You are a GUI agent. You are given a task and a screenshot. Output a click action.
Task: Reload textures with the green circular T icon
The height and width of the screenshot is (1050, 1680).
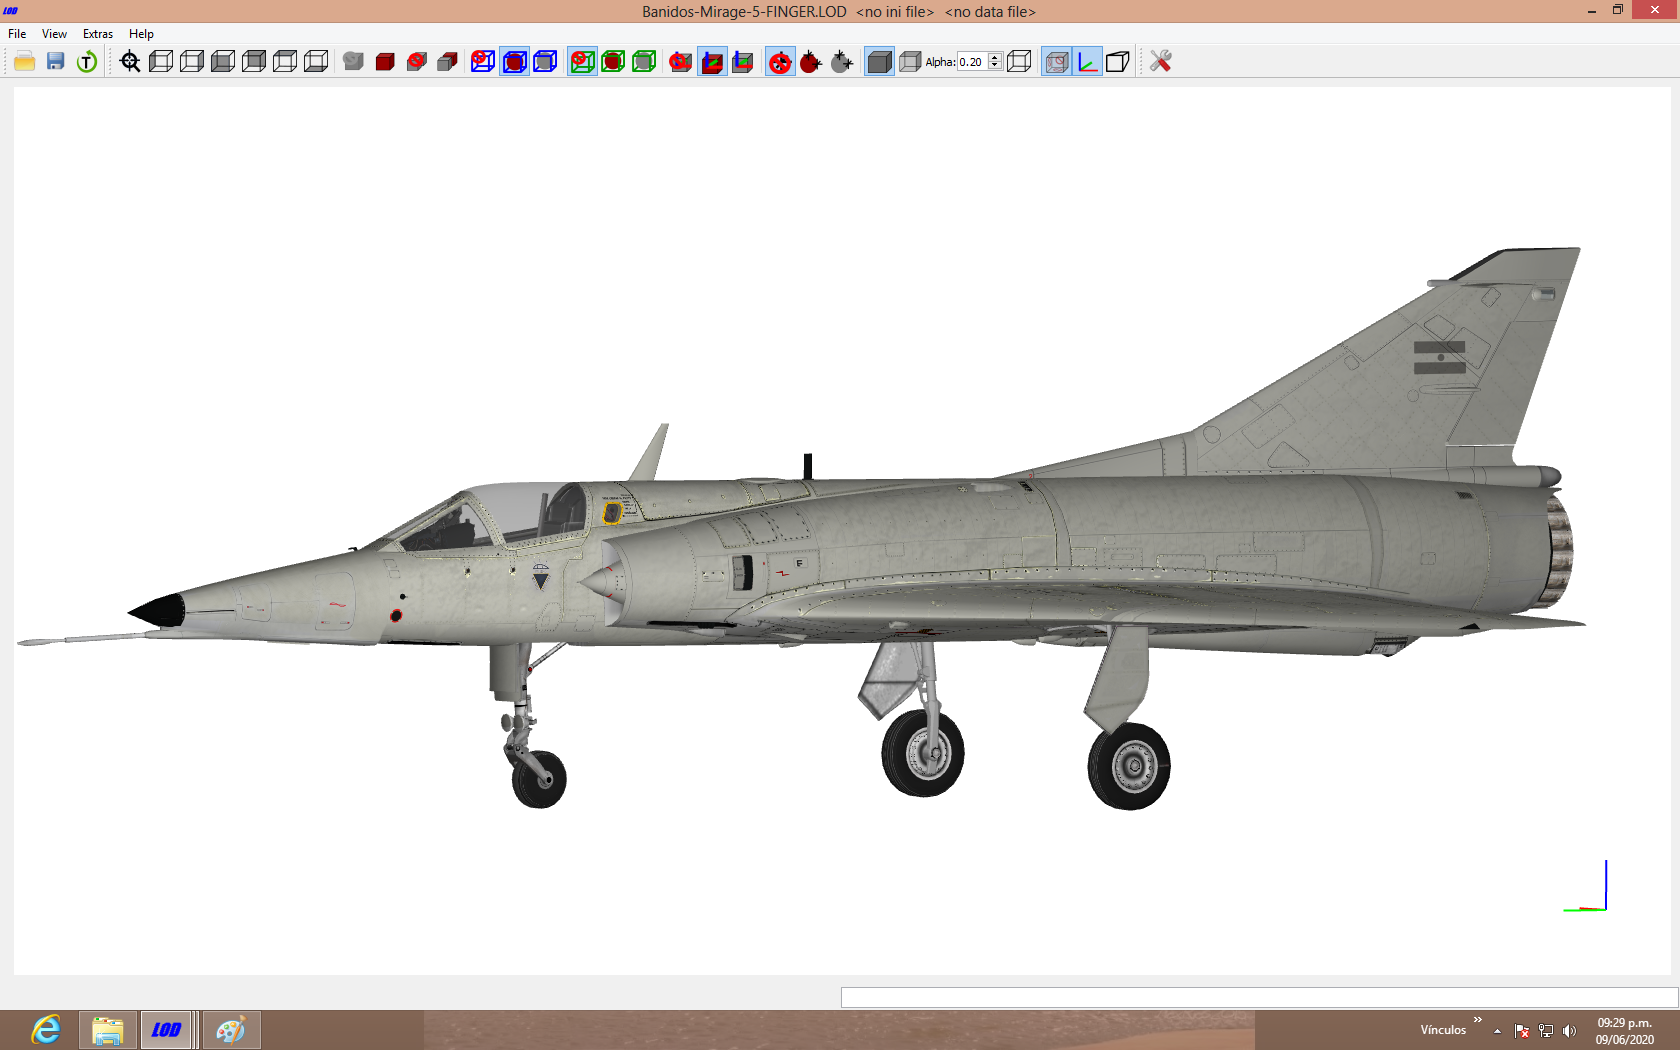pyautogui.click(x=87, y=62)
